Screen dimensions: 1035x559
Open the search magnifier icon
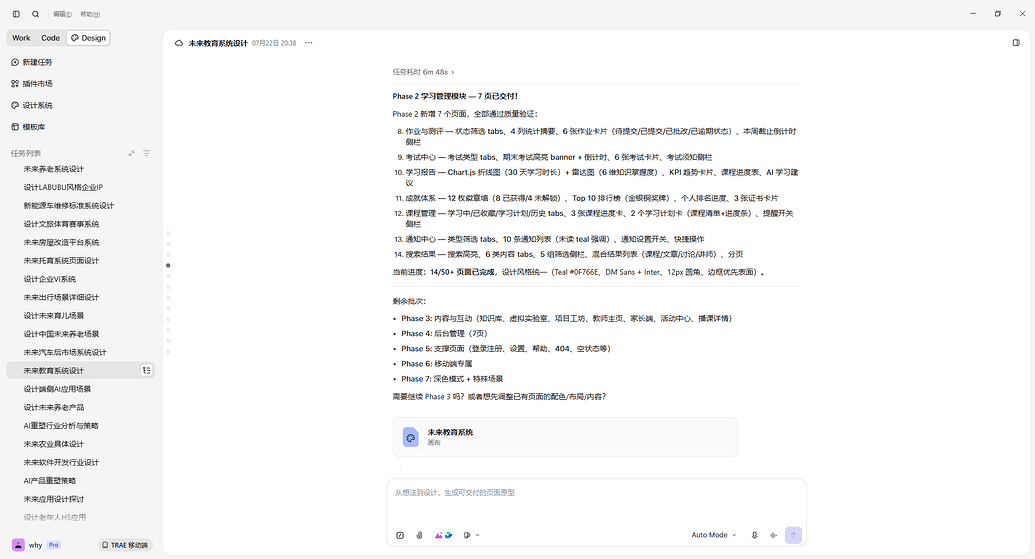(36, 14)
